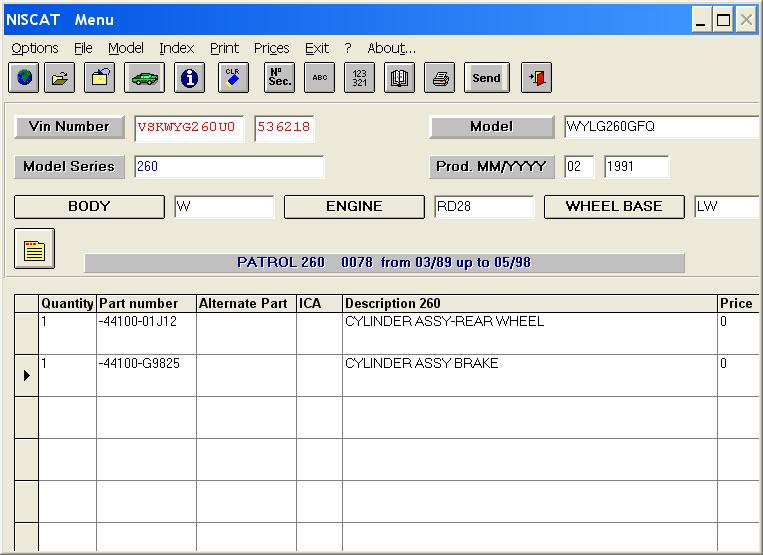Open the Print menu
This screenshot has height=555, width=763.
(x=224, y=48)
